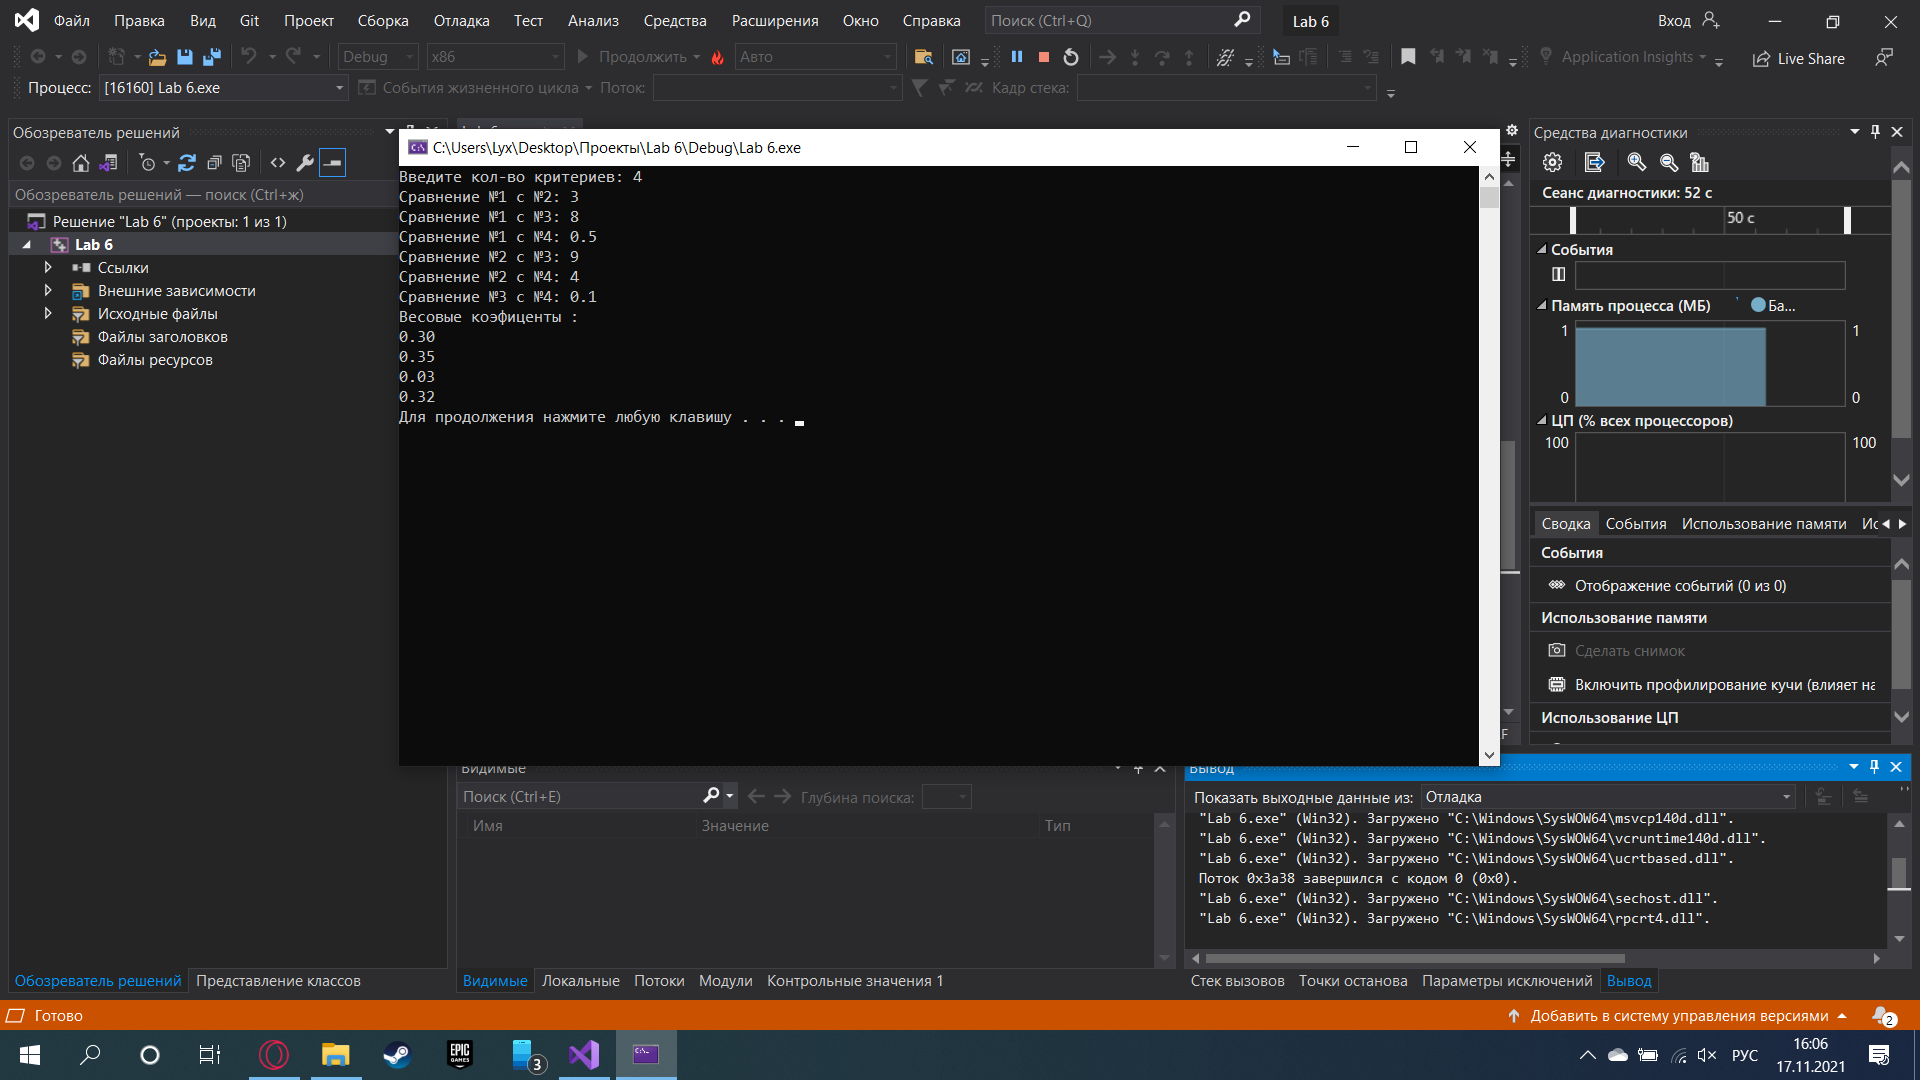Toggle the Preview Selected Items button
Image resolution: width=1920 pixels, height=1080 pixels.
(332, 163)
